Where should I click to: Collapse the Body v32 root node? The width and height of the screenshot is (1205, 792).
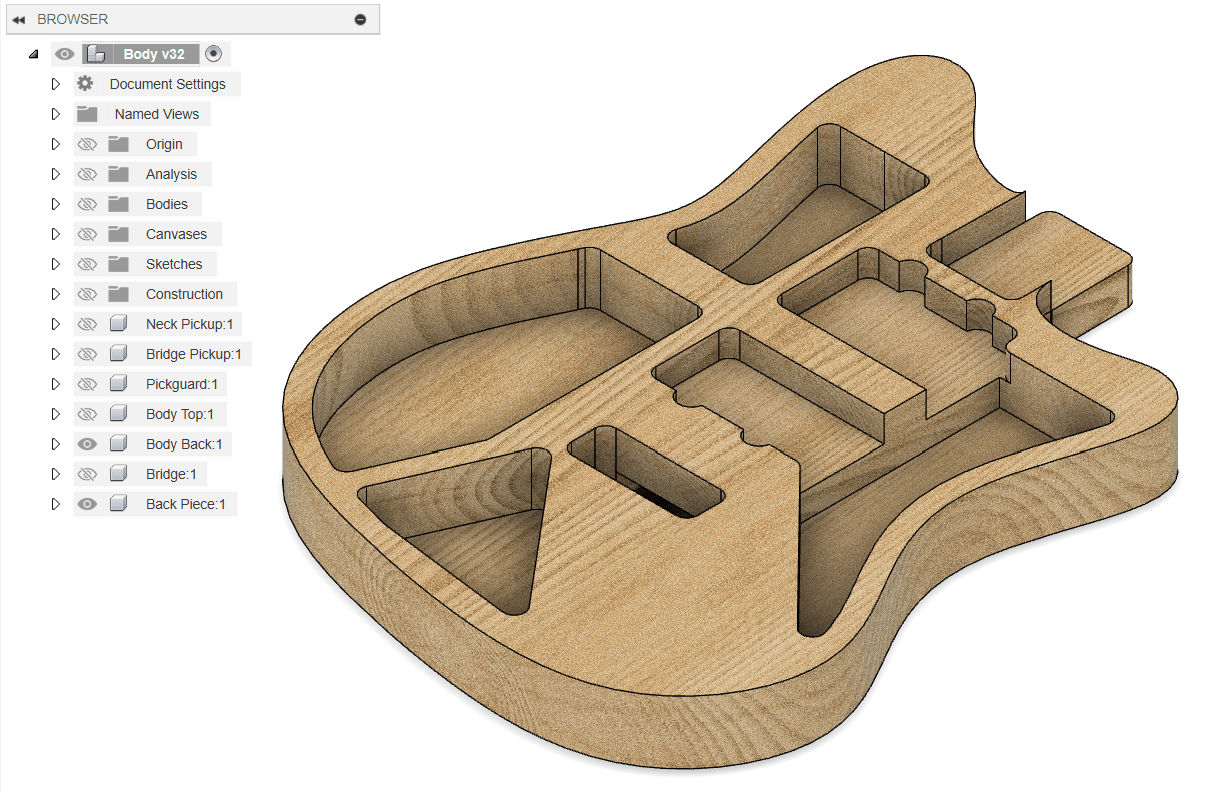click(x=34, y=54)
